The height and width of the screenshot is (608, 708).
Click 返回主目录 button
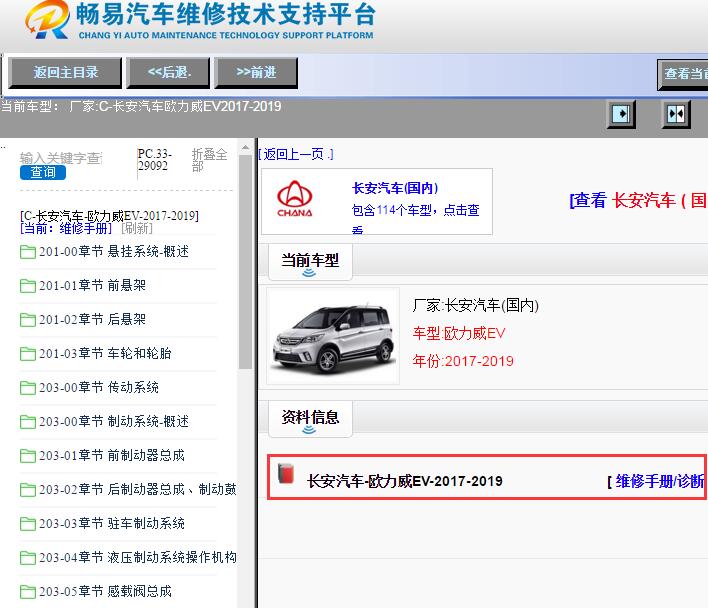(65, 72)
